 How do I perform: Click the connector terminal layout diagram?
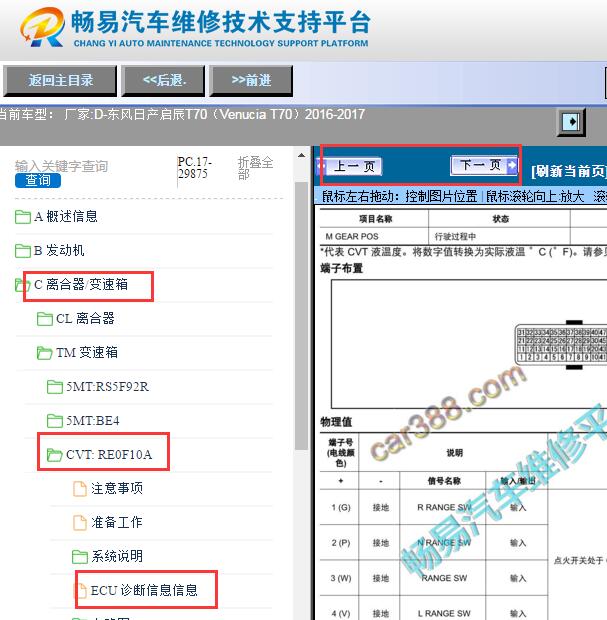[469, 344]
